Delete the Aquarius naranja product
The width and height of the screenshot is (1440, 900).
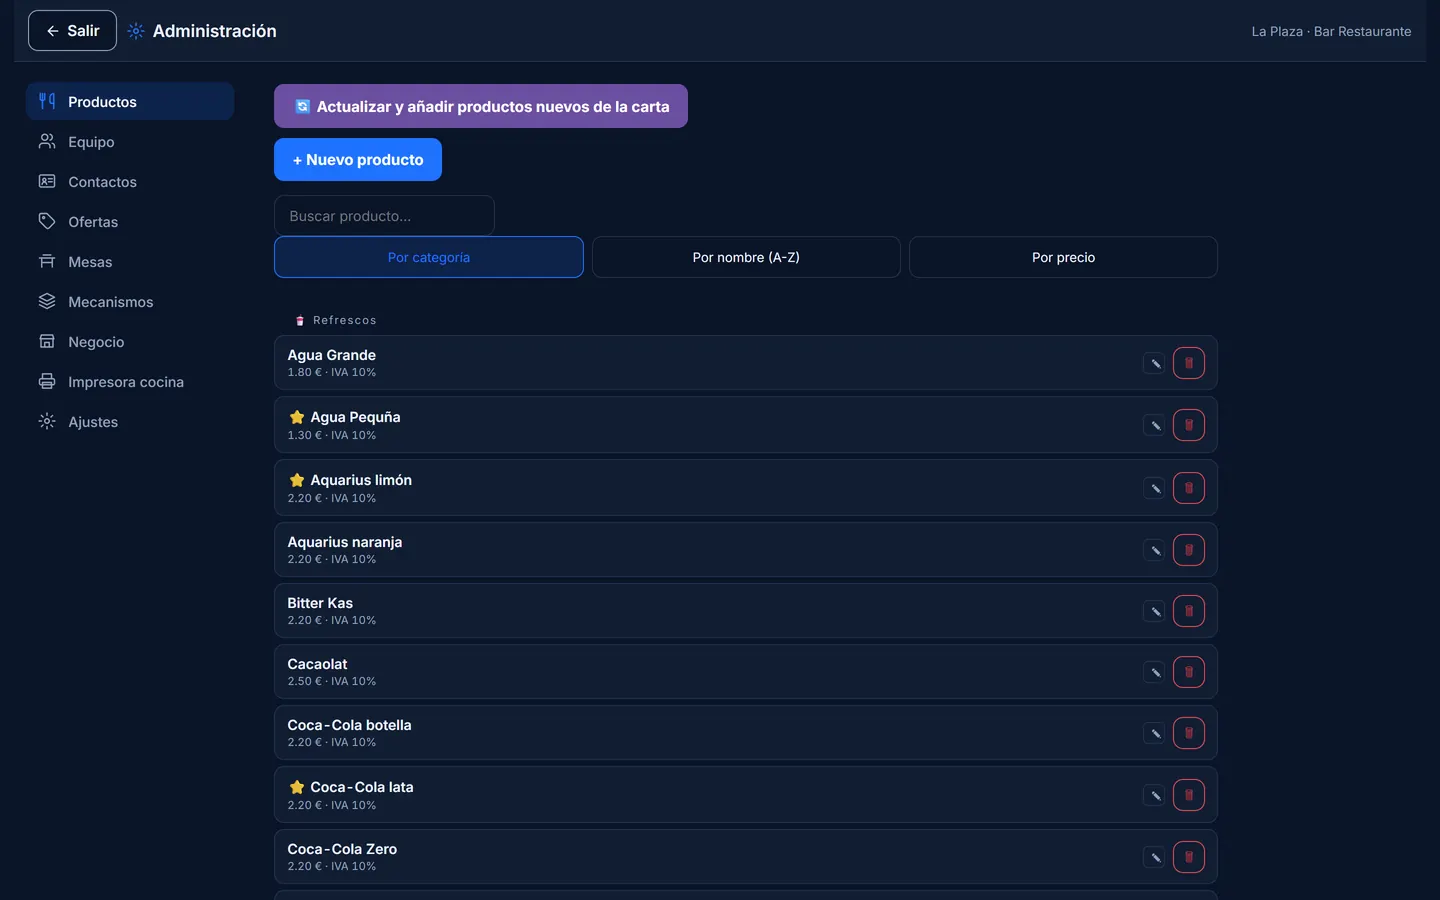tap(1189, 550)
